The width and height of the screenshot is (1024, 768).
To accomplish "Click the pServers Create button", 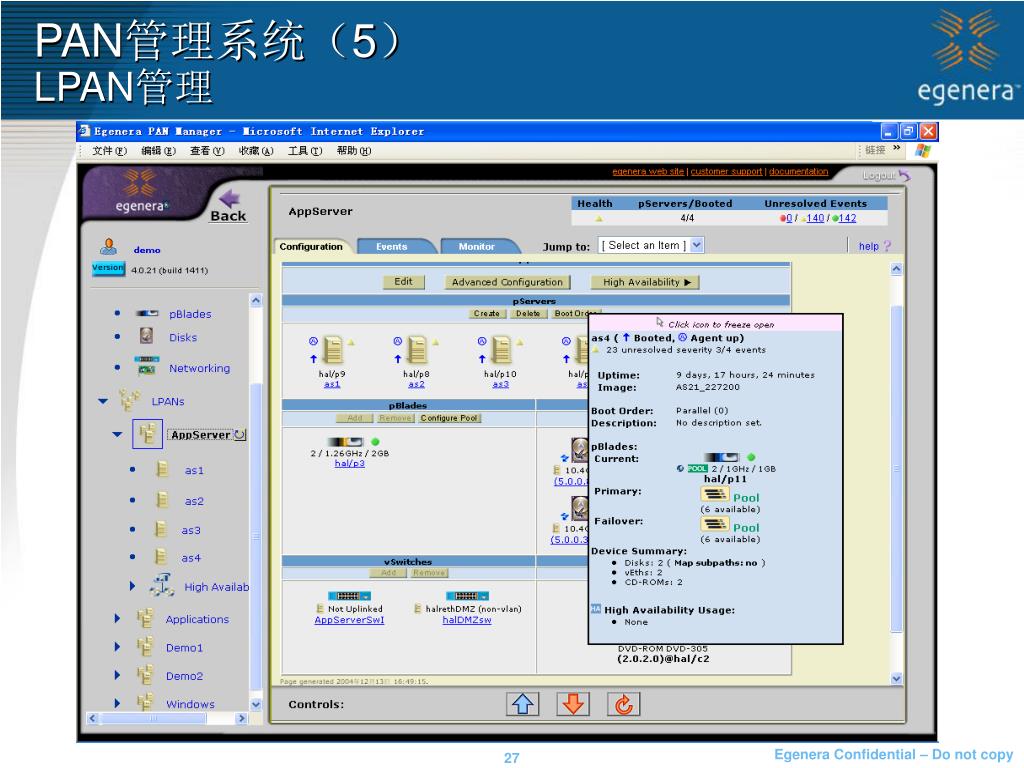I will click(x=487, y=313).
